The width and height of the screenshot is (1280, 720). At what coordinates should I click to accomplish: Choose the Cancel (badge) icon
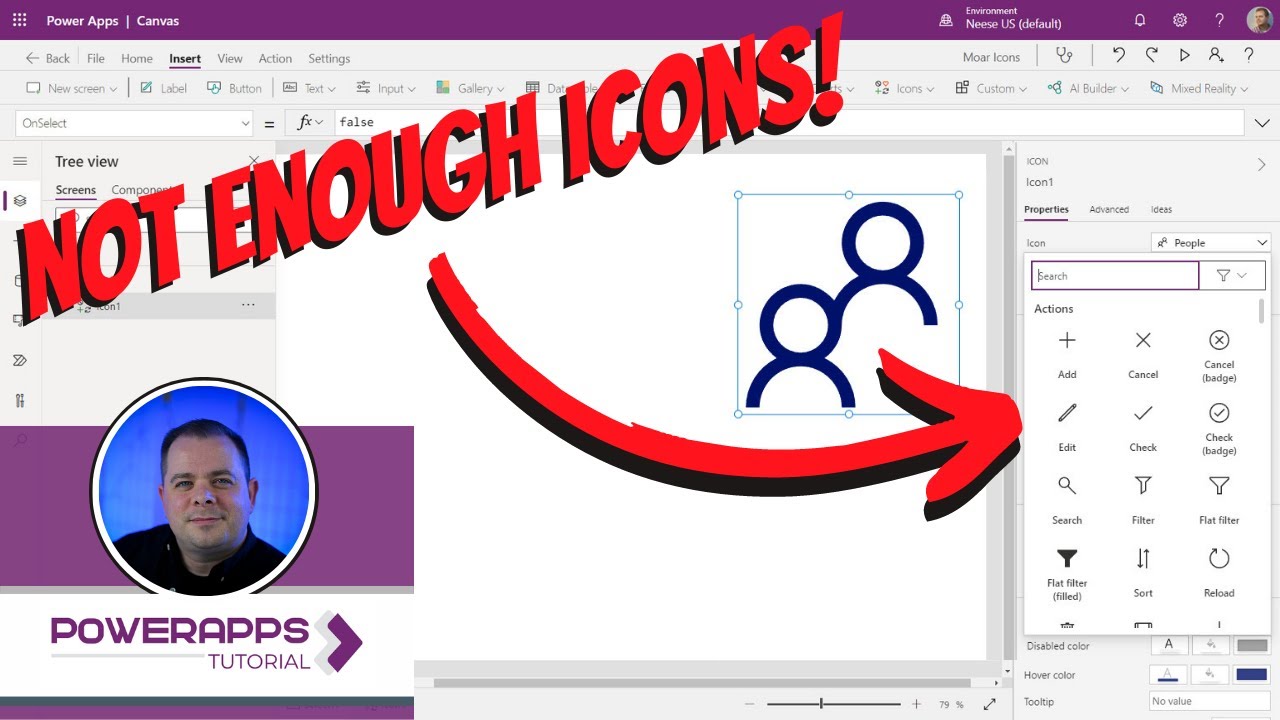[x=1219, y=356]
